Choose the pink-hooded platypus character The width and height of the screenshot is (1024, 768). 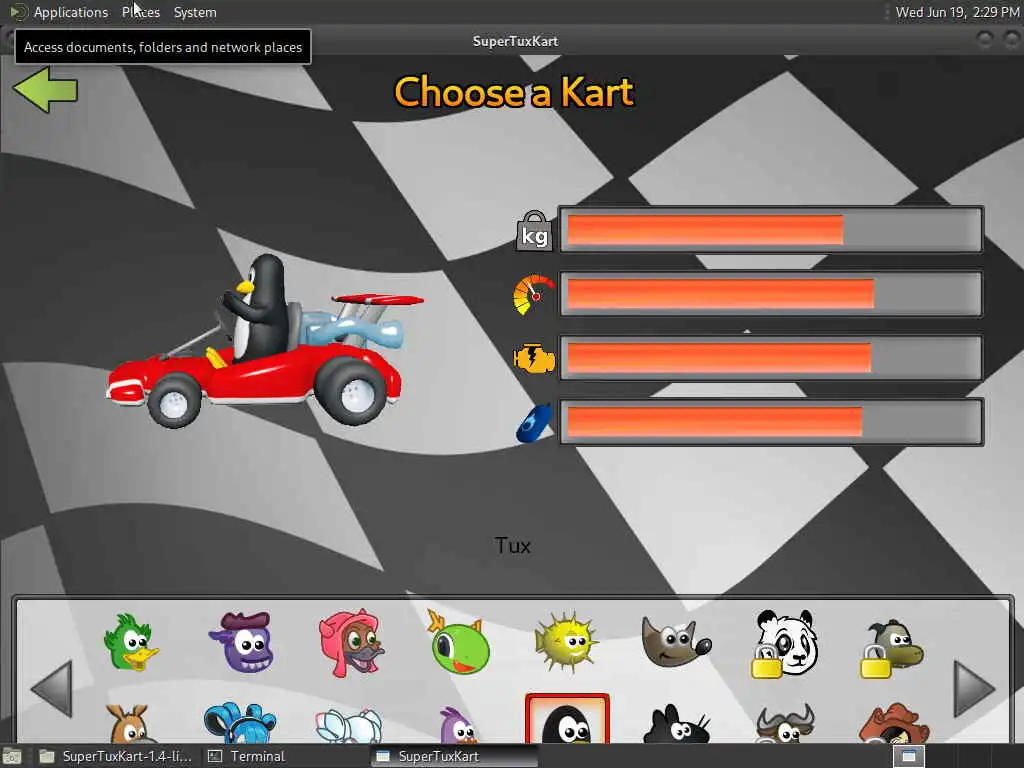pos(351,643)
